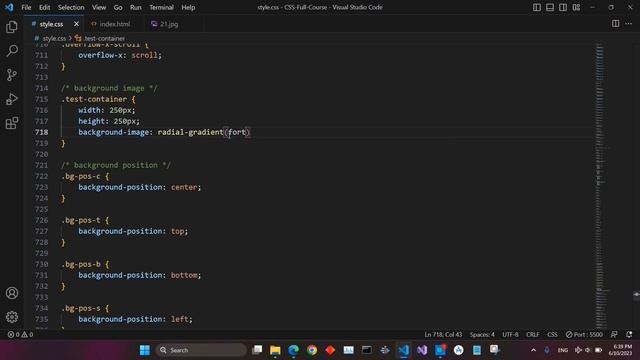Click the minimap code overview
640x360 pixels.
[x=600, y=186]
